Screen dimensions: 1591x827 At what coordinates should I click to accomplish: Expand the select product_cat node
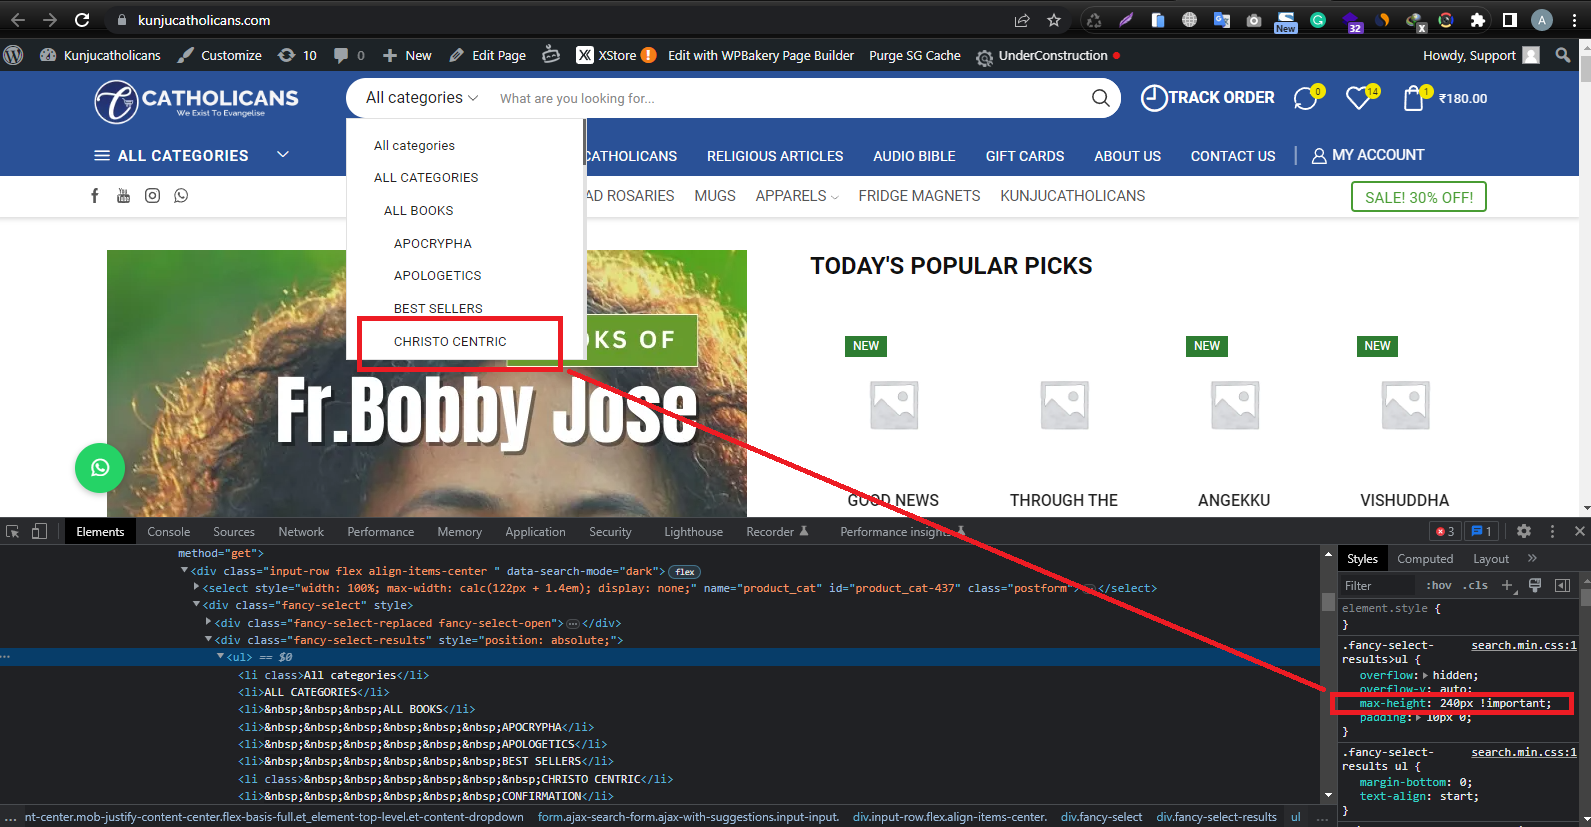pos(197,588)
